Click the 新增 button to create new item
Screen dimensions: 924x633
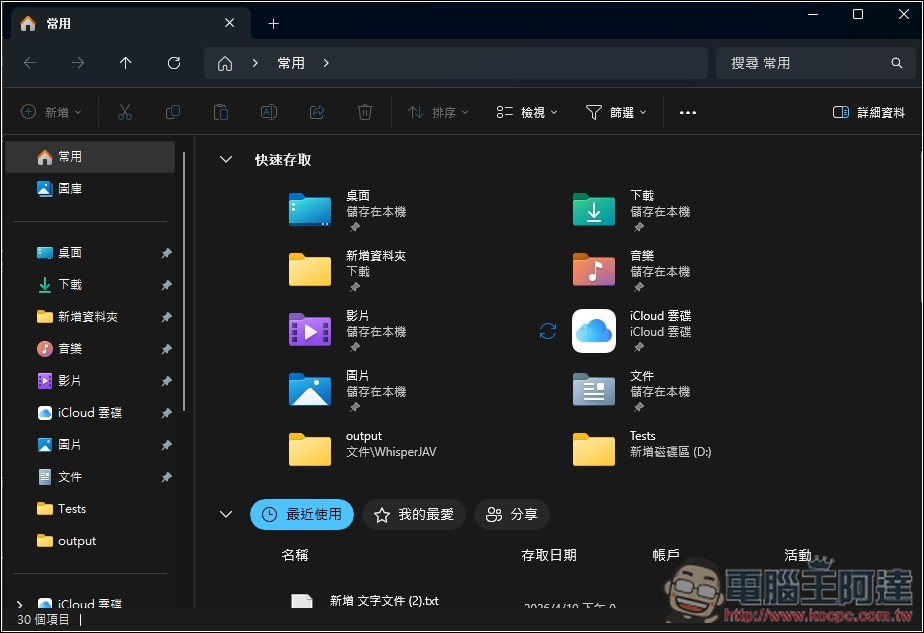51,112
